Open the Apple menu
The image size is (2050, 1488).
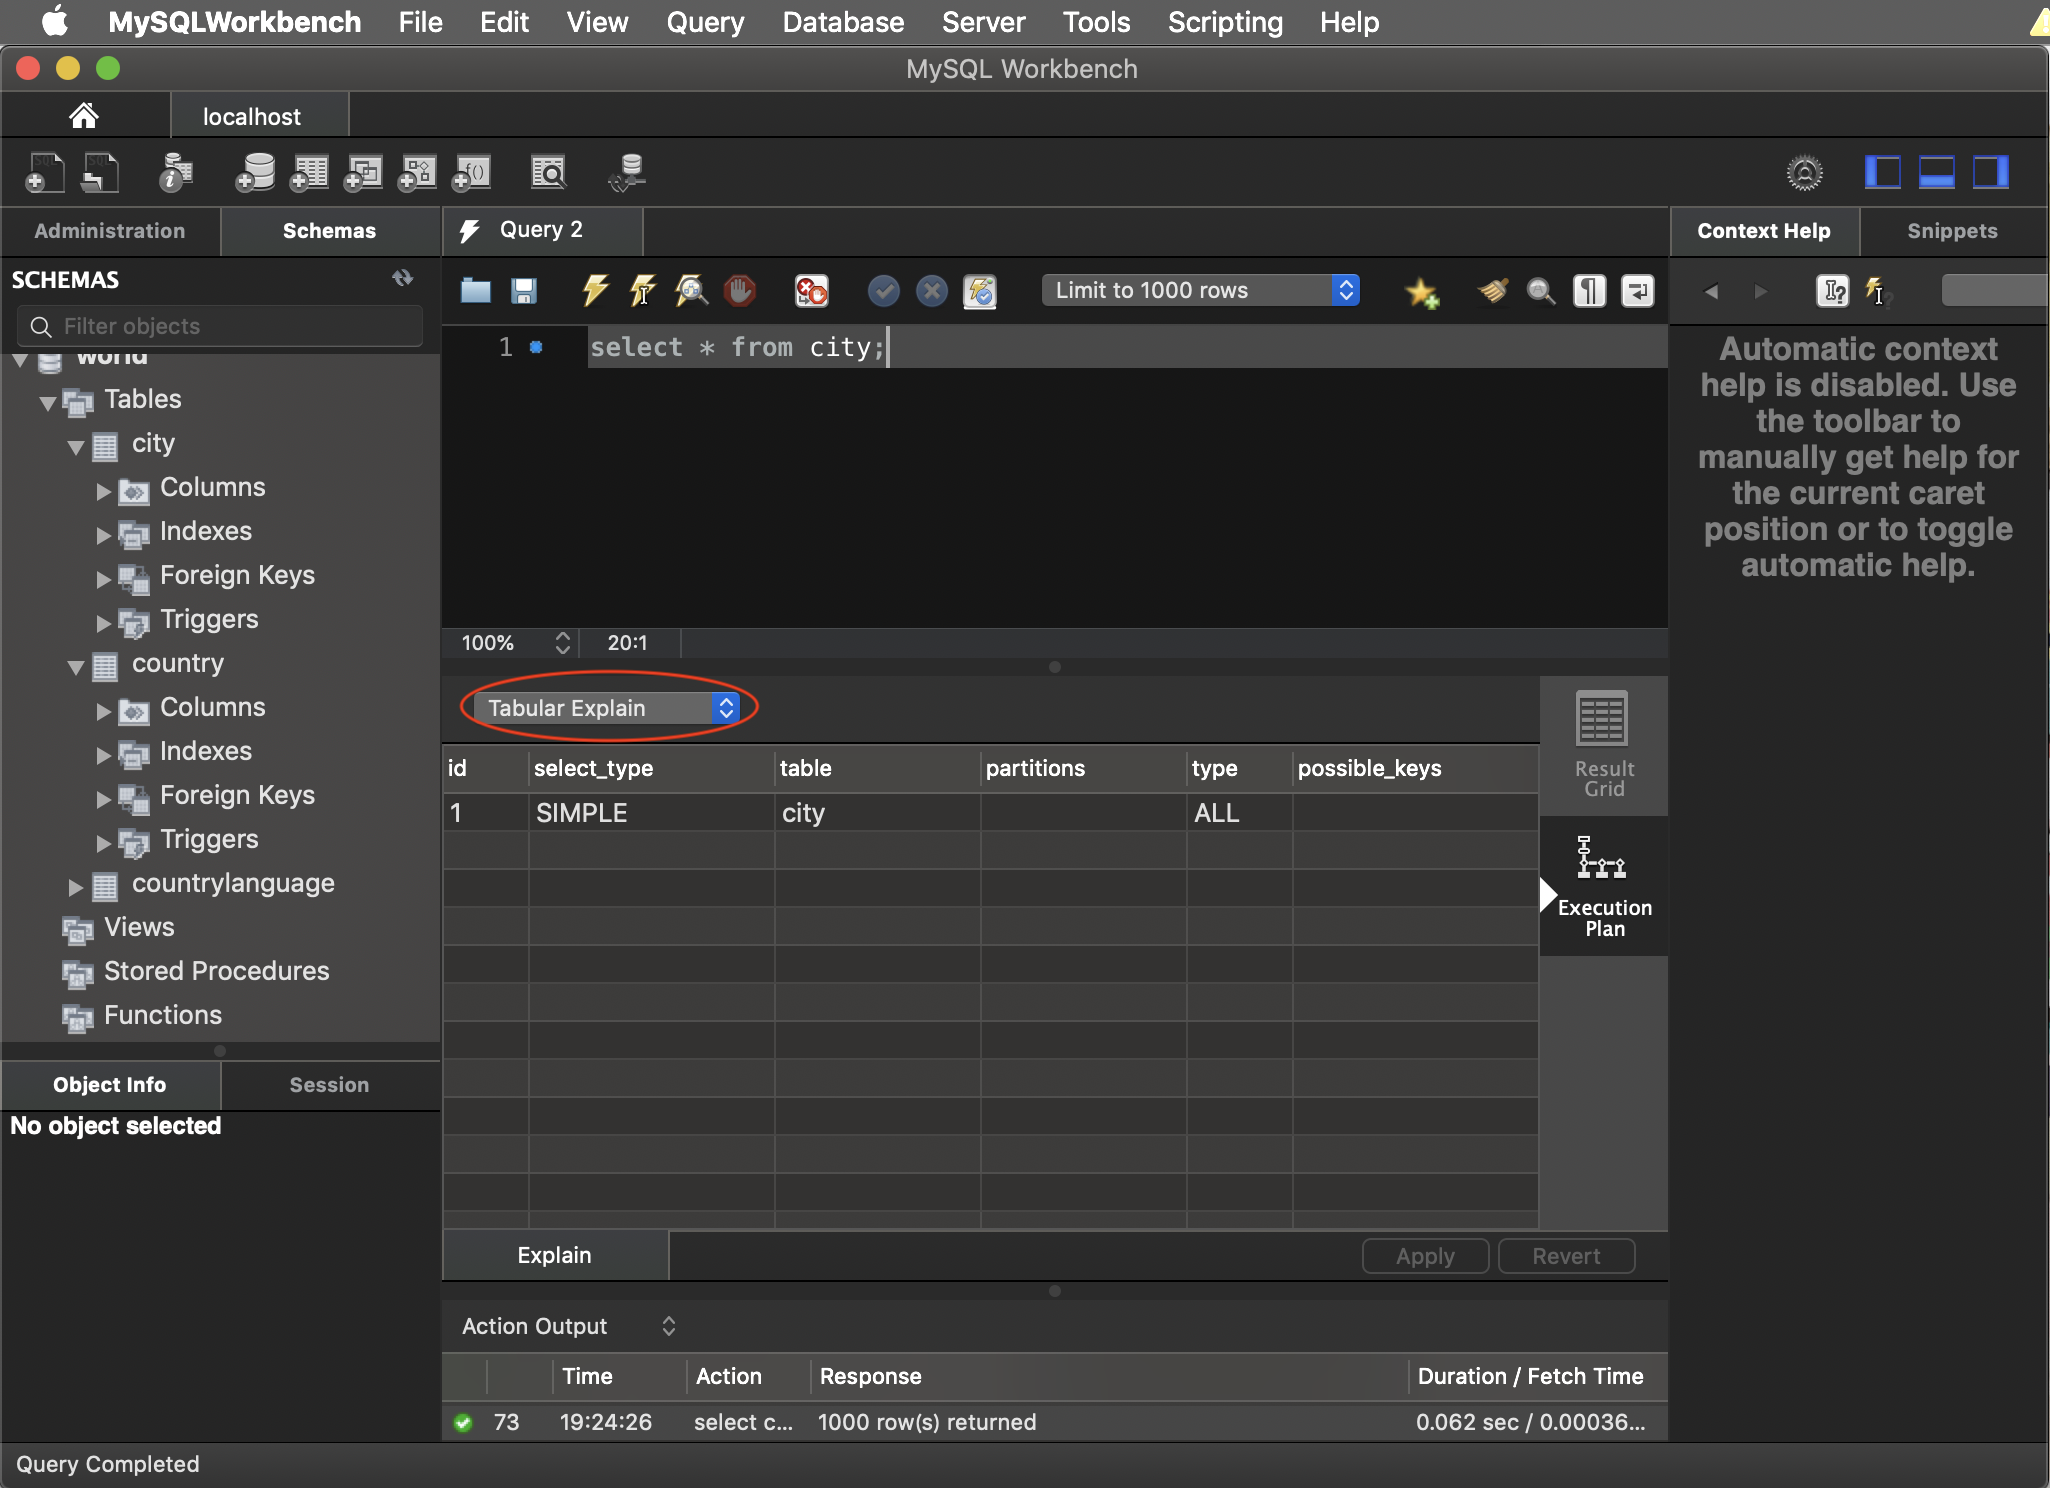click(x=56, y=21)
